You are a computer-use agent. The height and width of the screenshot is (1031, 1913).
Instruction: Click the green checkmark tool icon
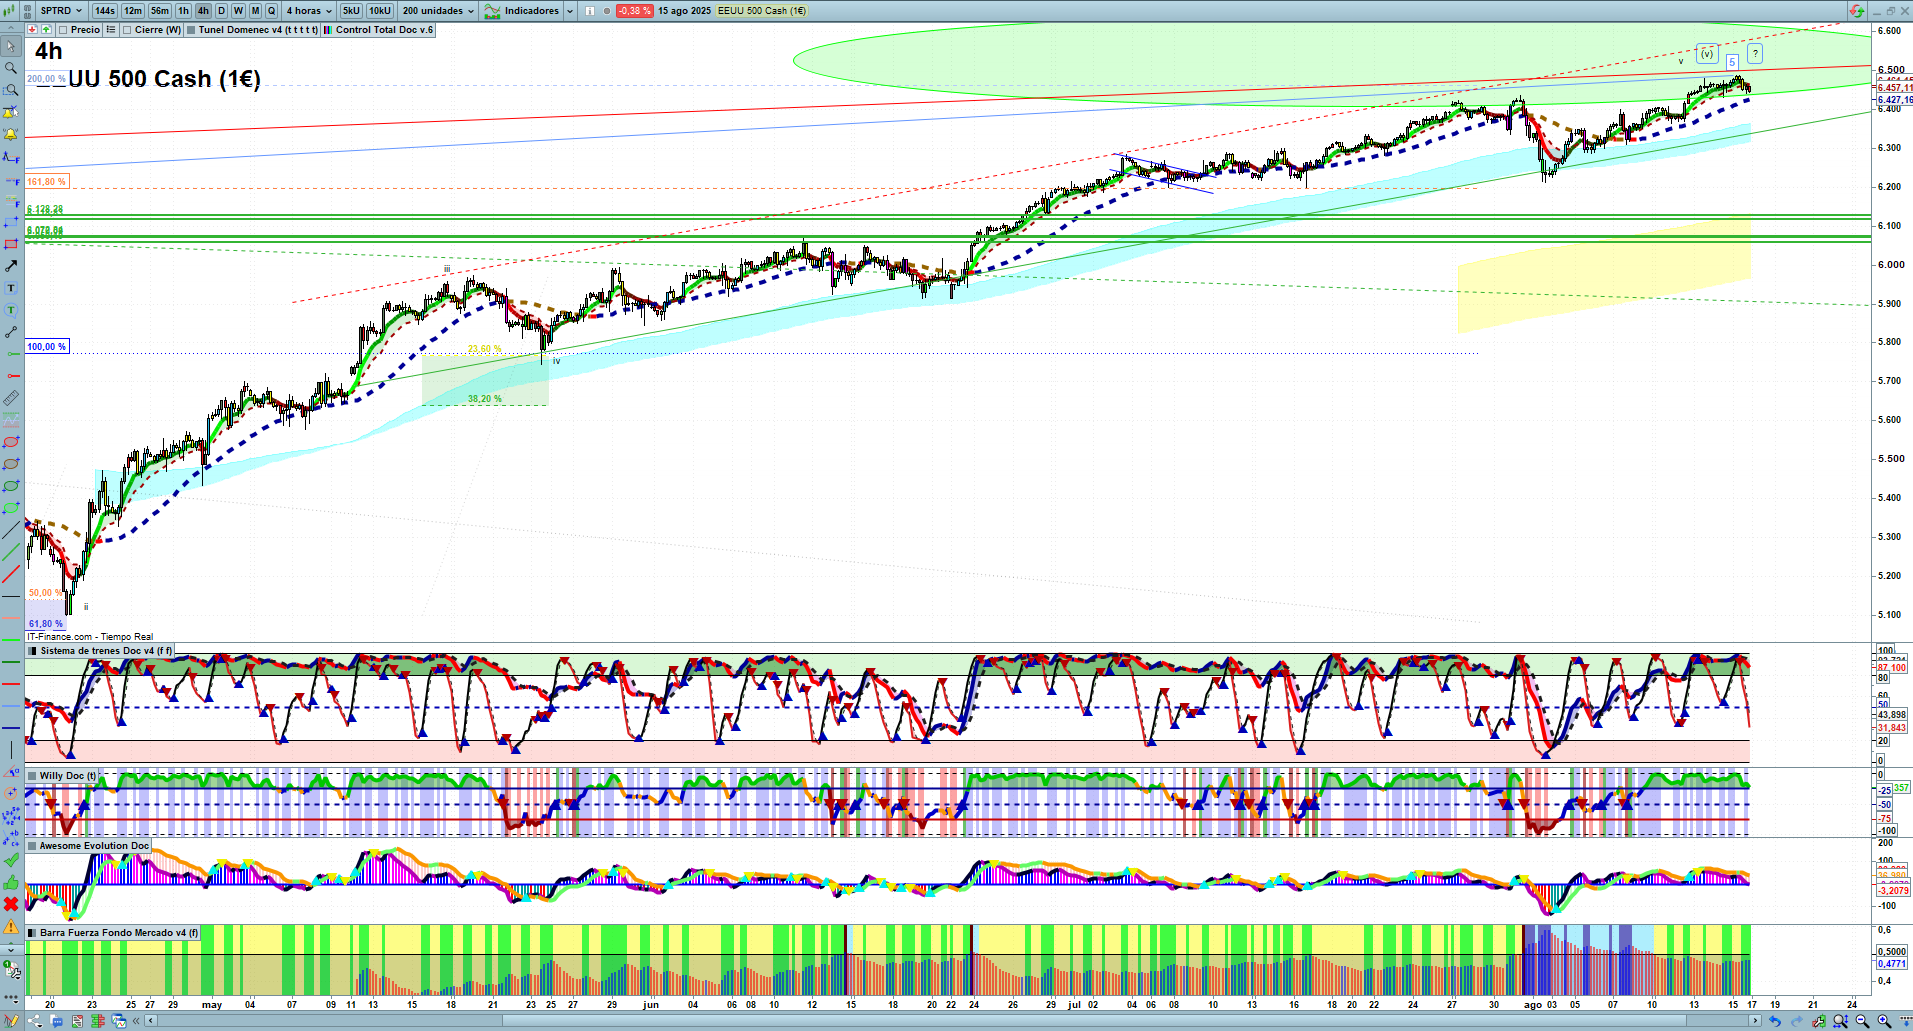pos(11,860)
